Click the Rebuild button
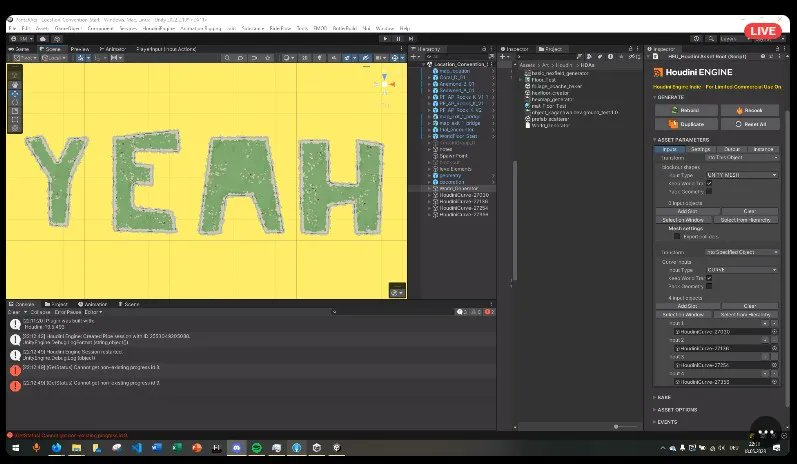Viewport: 797px width, 464px height. 686,110
